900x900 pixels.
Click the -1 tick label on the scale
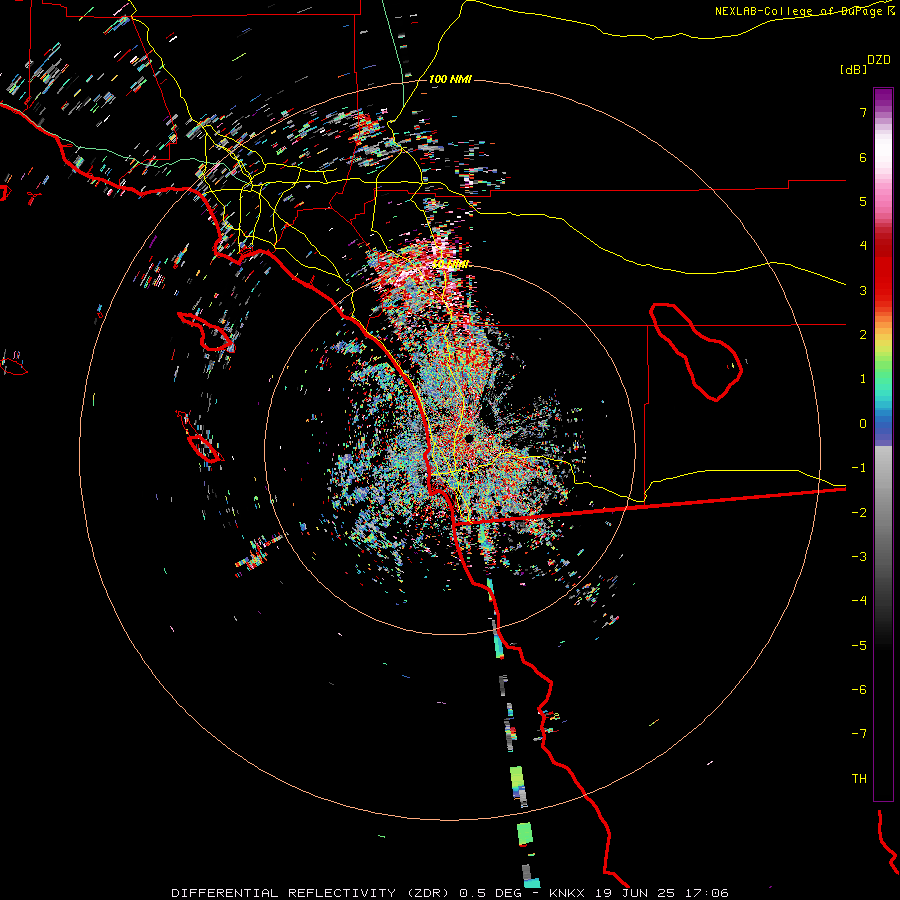coord(859,468)
